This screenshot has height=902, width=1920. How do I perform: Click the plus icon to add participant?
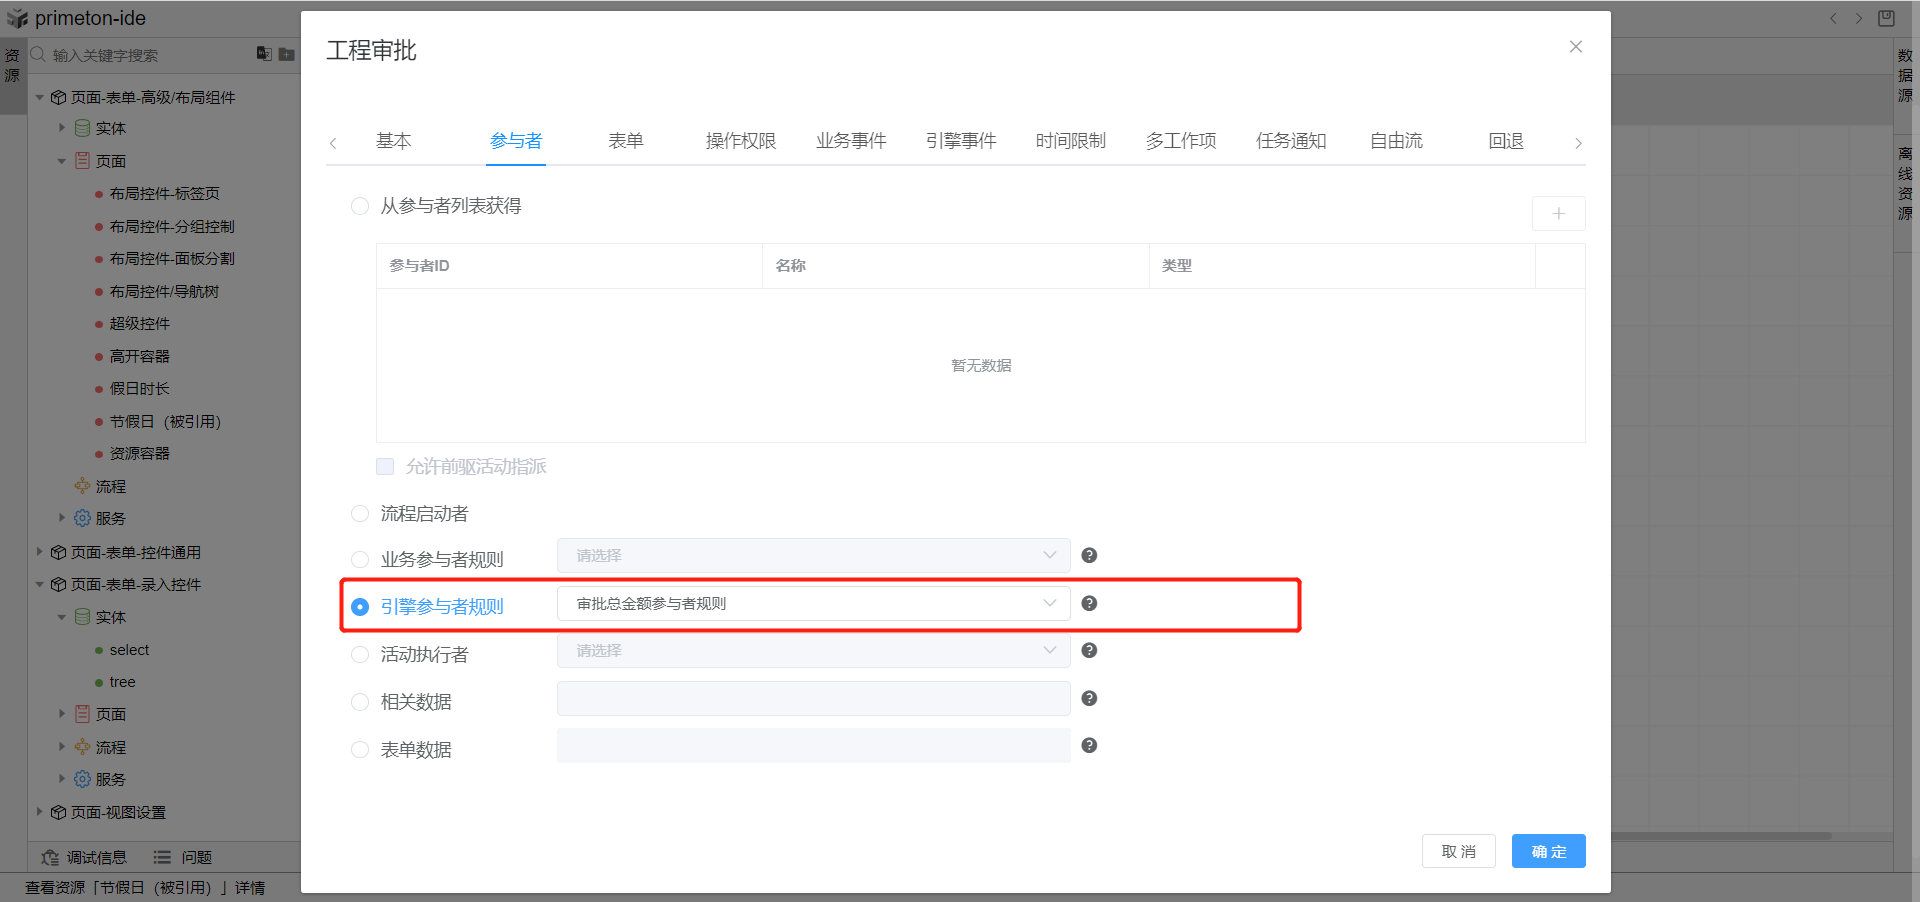[x=1558, y=214]
